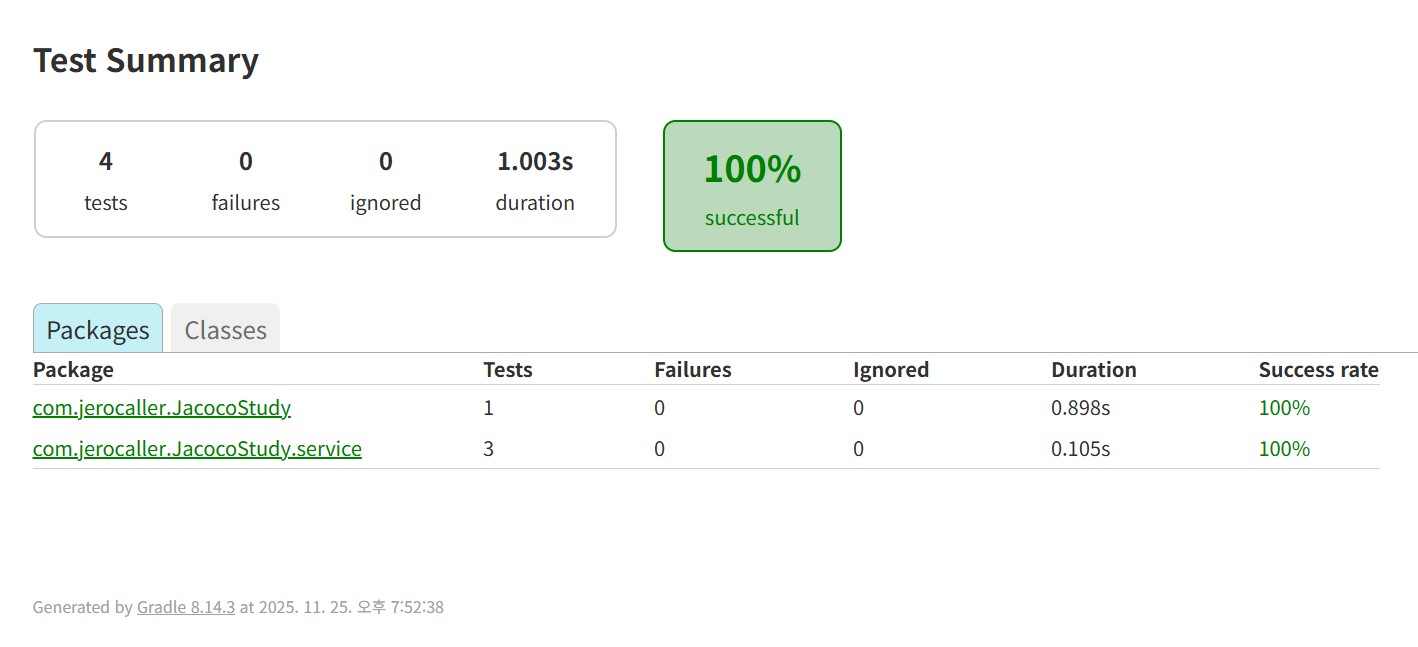Open the com.jerocaller.JacocoStudy package link
Screen dimensions: 1418x647
coord(162,408)
